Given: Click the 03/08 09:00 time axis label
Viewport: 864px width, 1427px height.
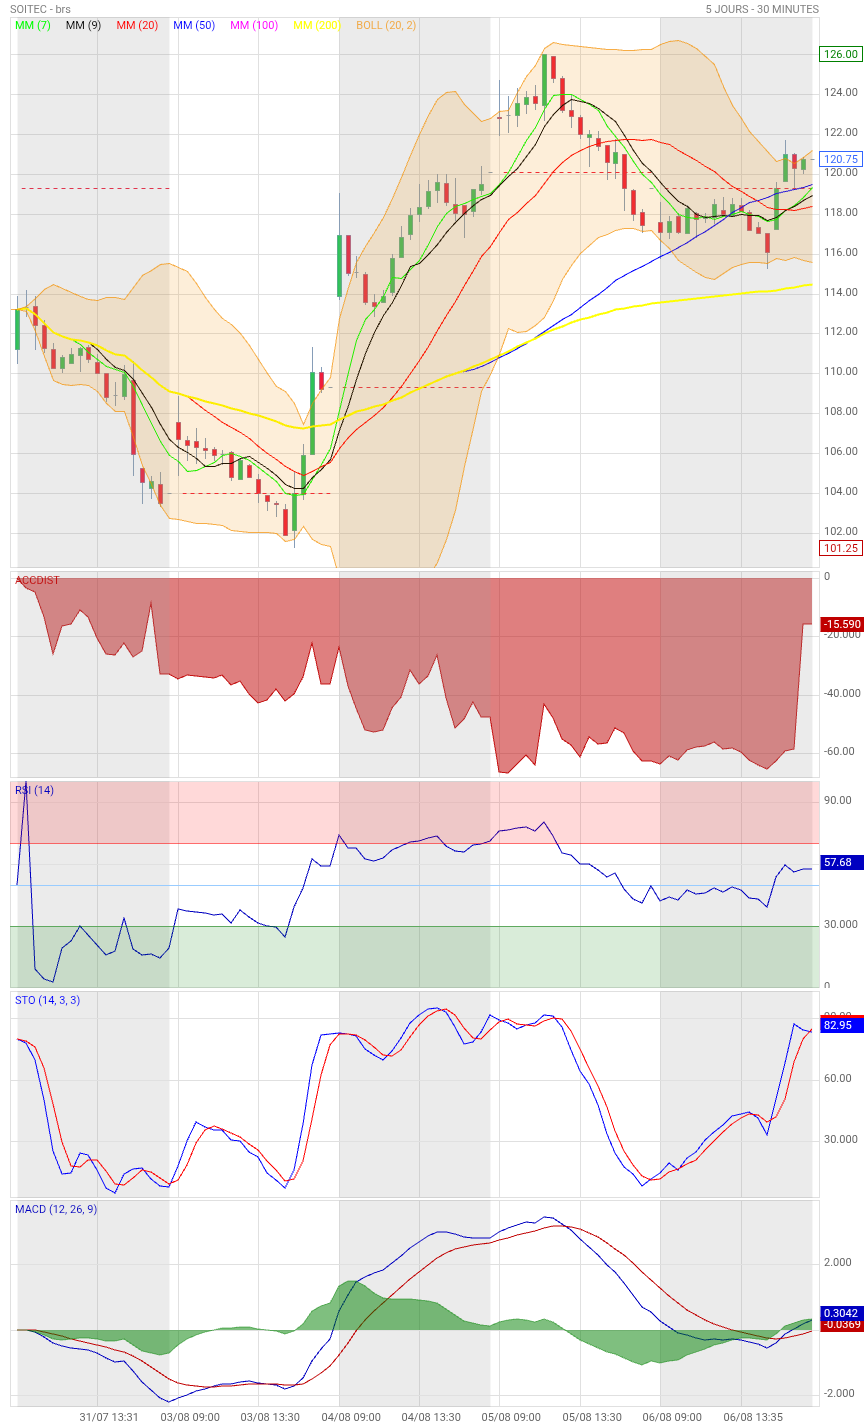Looking at the screenshot, I should click(x=190, y=1417).
